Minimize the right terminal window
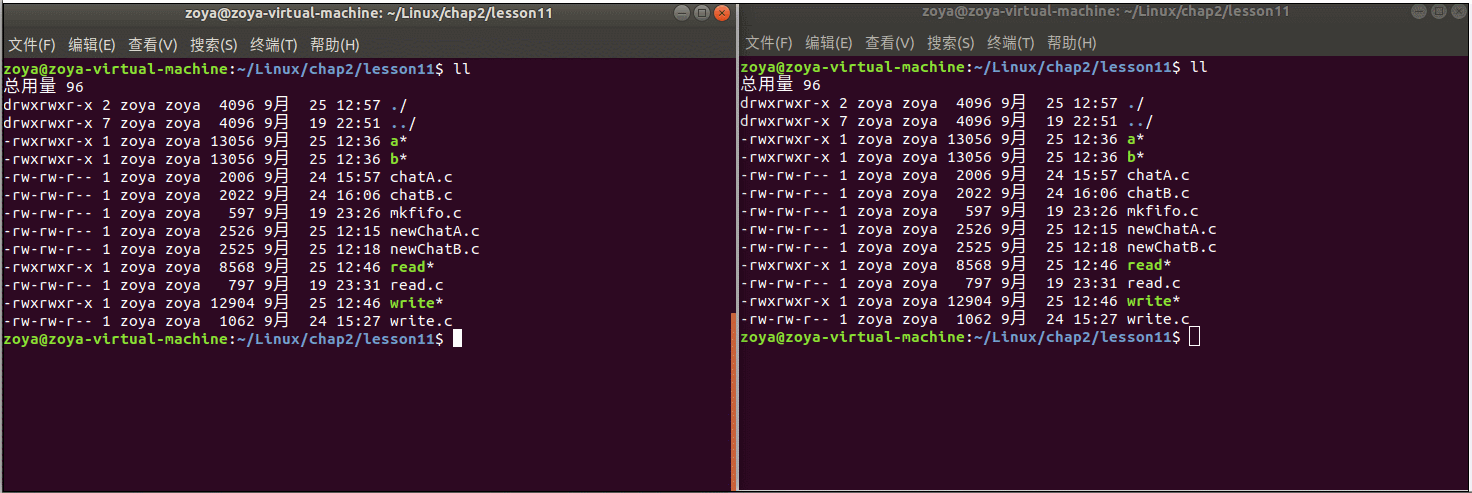 1419,11
